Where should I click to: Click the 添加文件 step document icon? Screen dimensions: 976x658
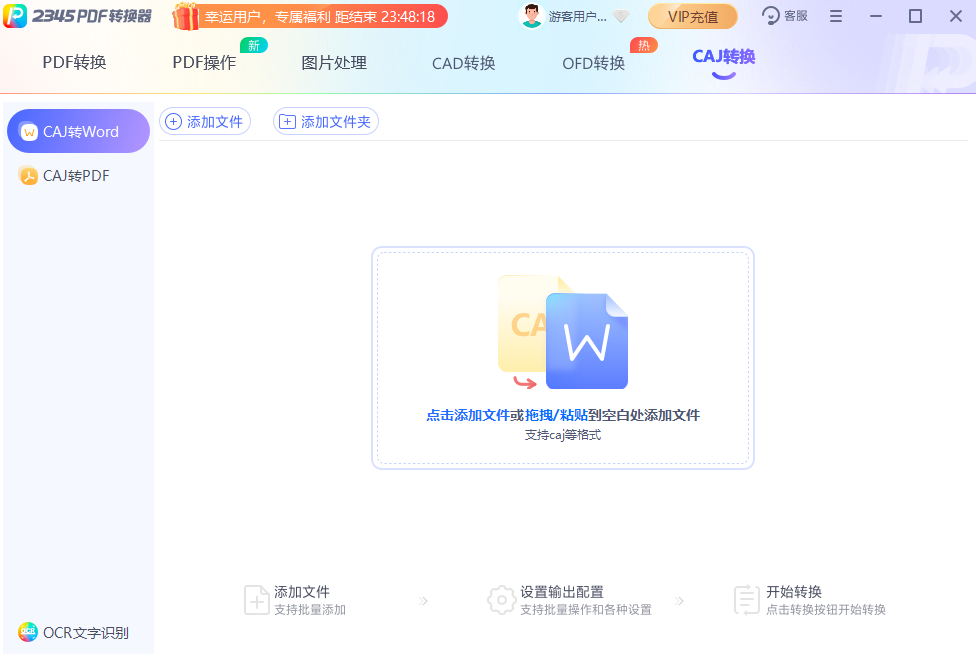(x=256, y=600)
